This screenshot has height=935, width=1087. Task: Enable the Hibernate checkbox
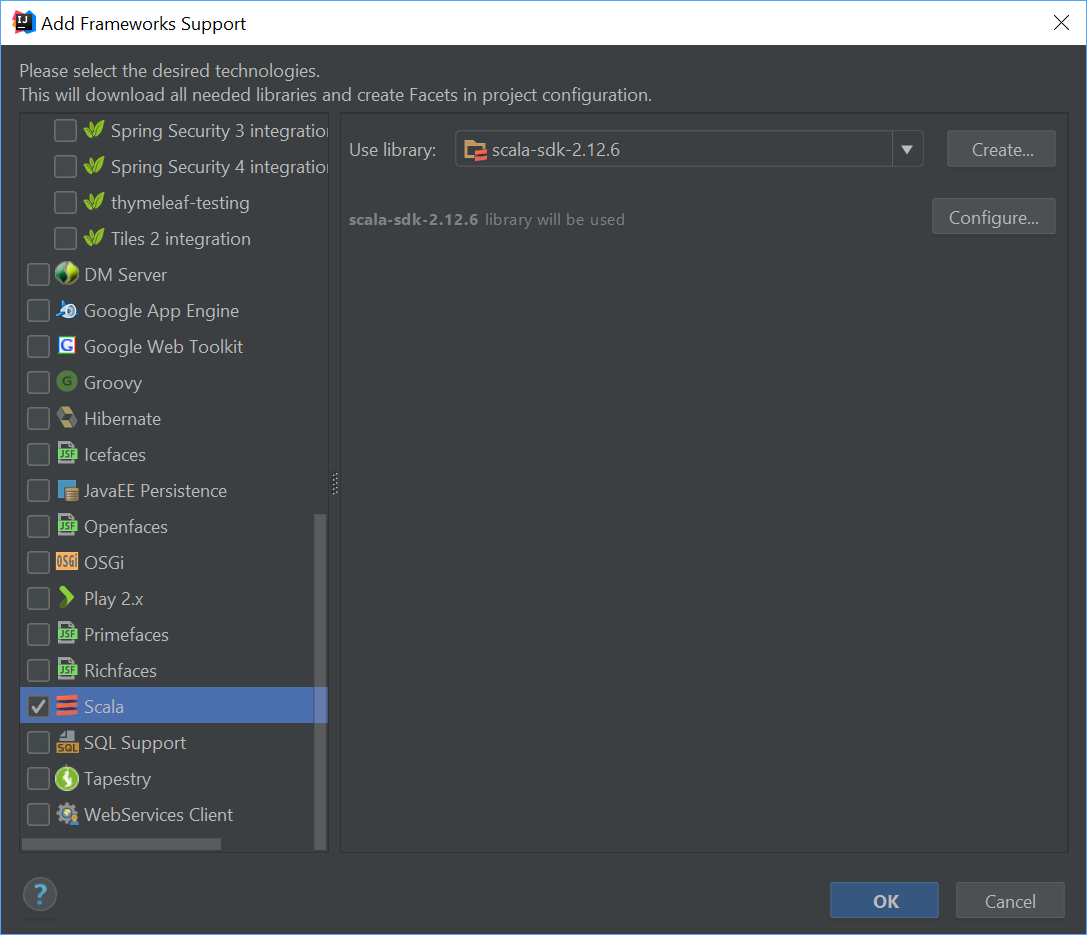(x=38, y=418)
